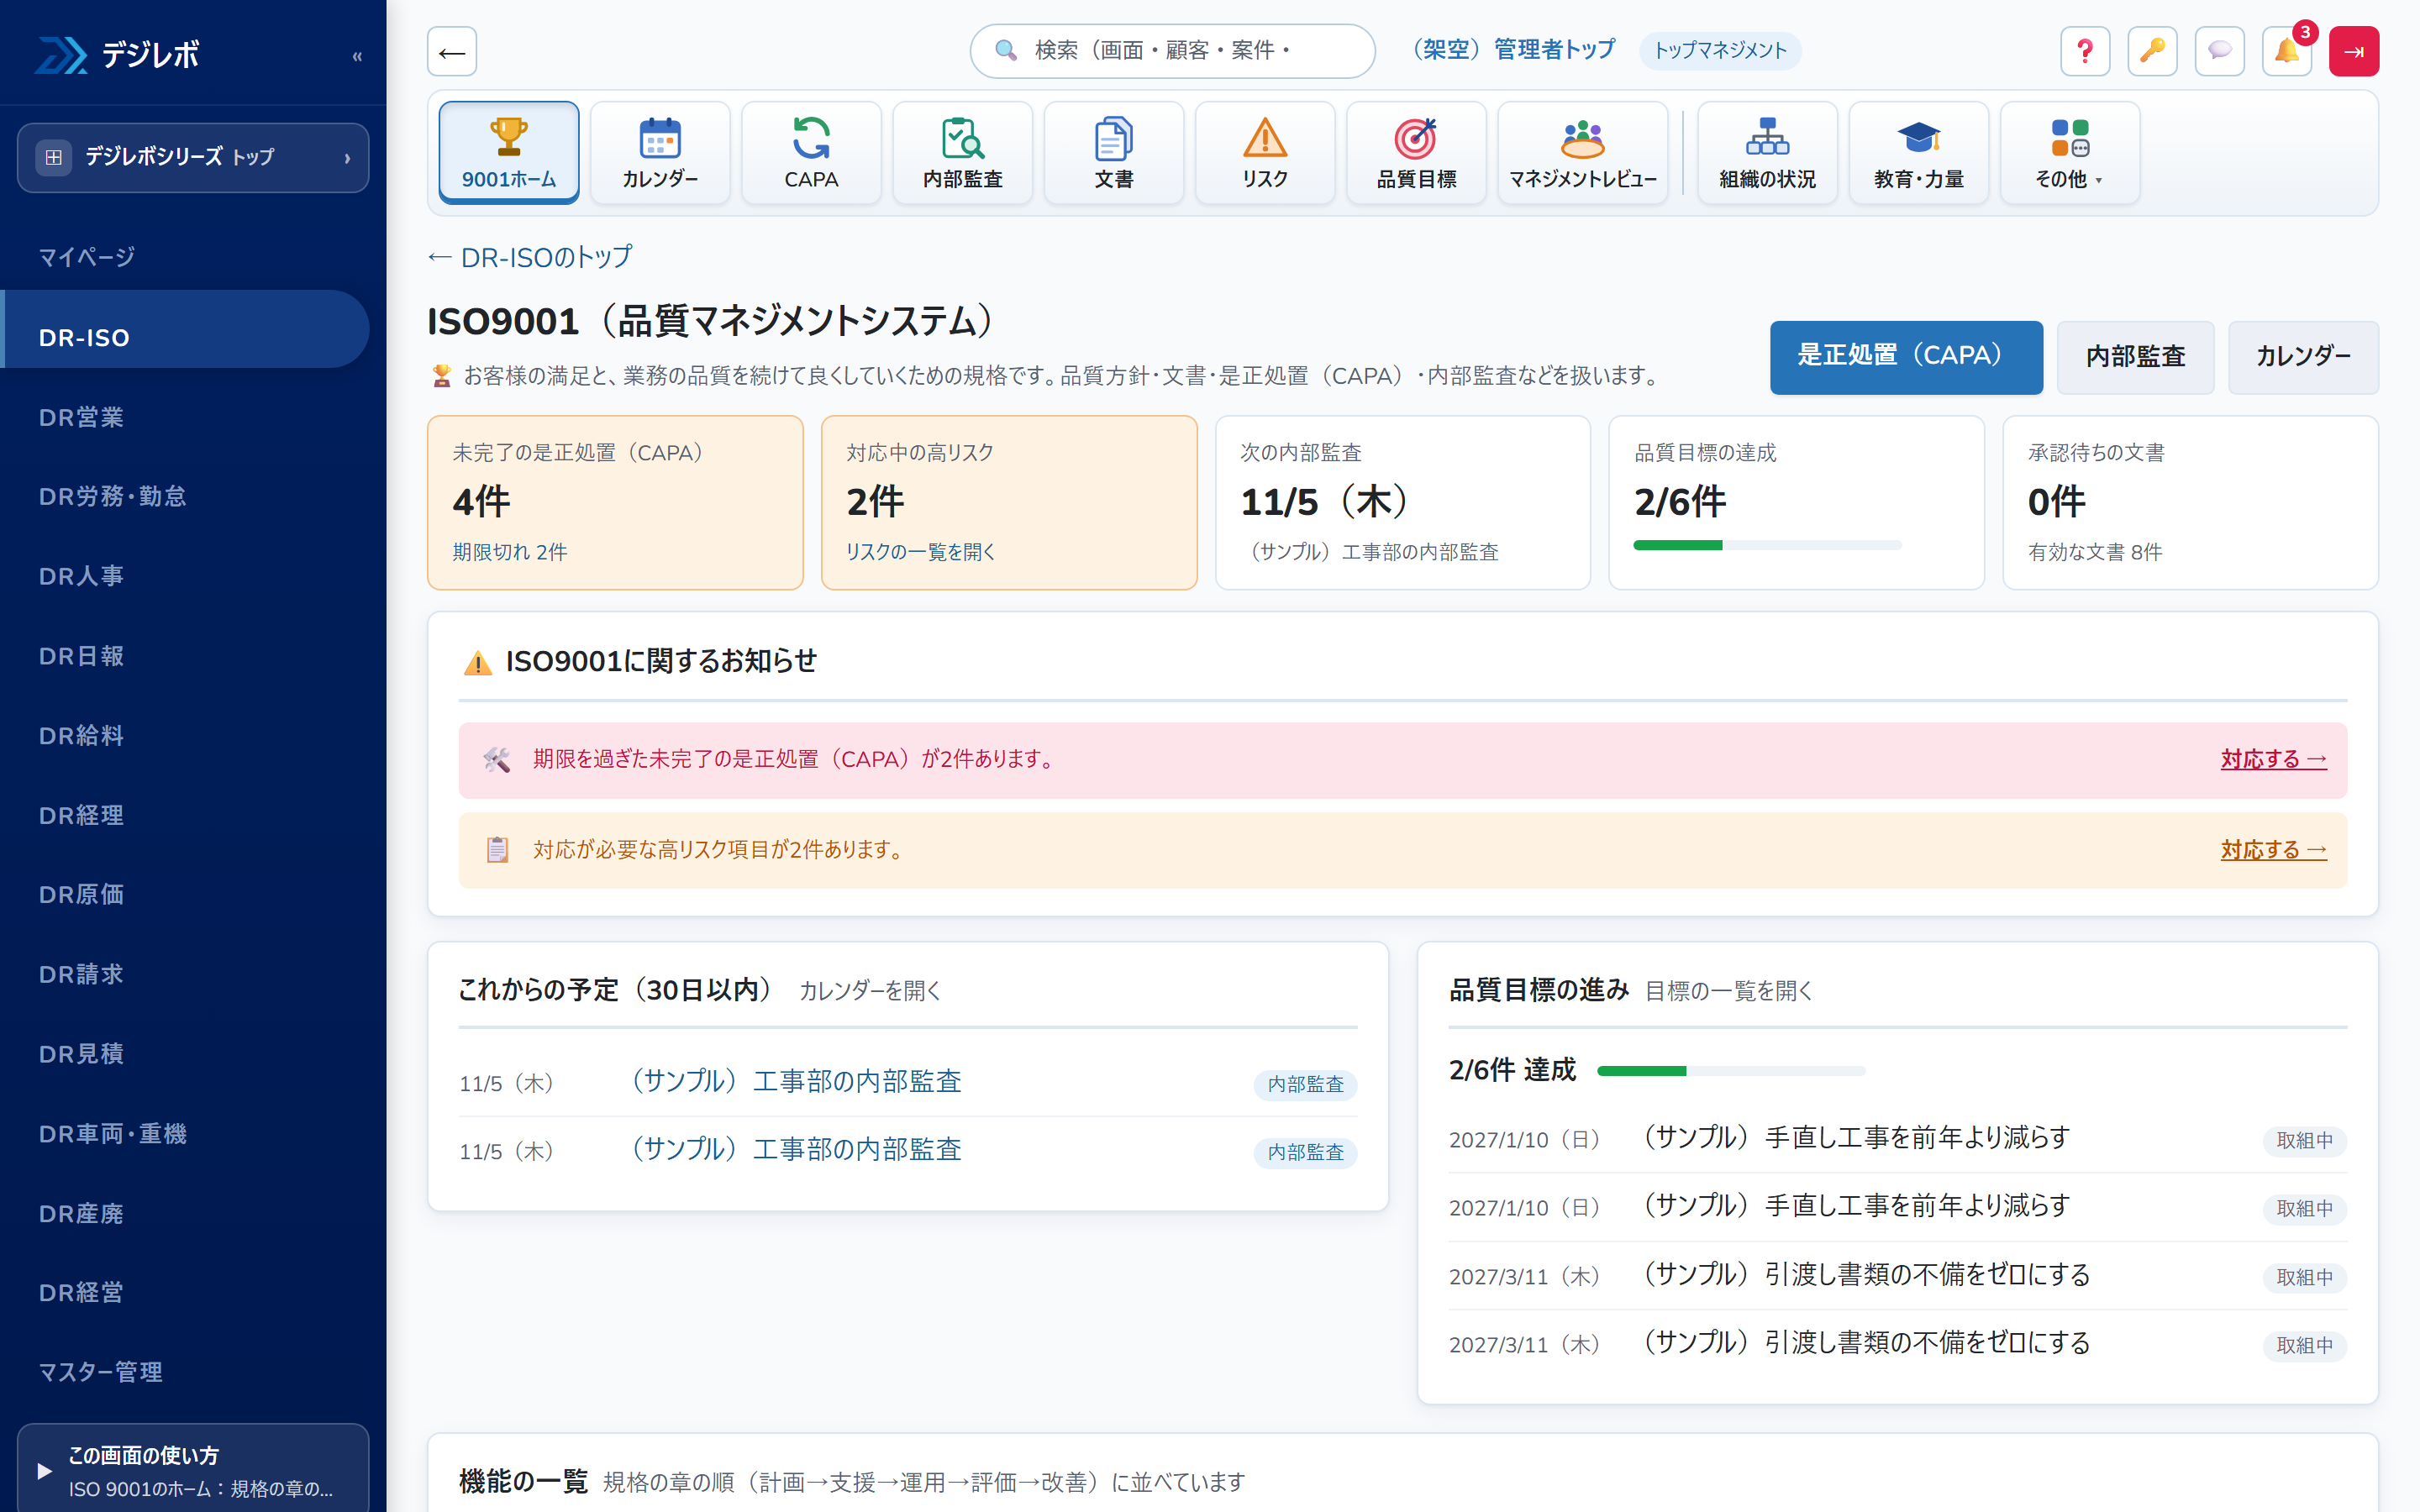Screen dimensions: 2420x1512
Task: Click the clipboard icon on risk alert
Action: pyautogui.click(x=497, y=850)
